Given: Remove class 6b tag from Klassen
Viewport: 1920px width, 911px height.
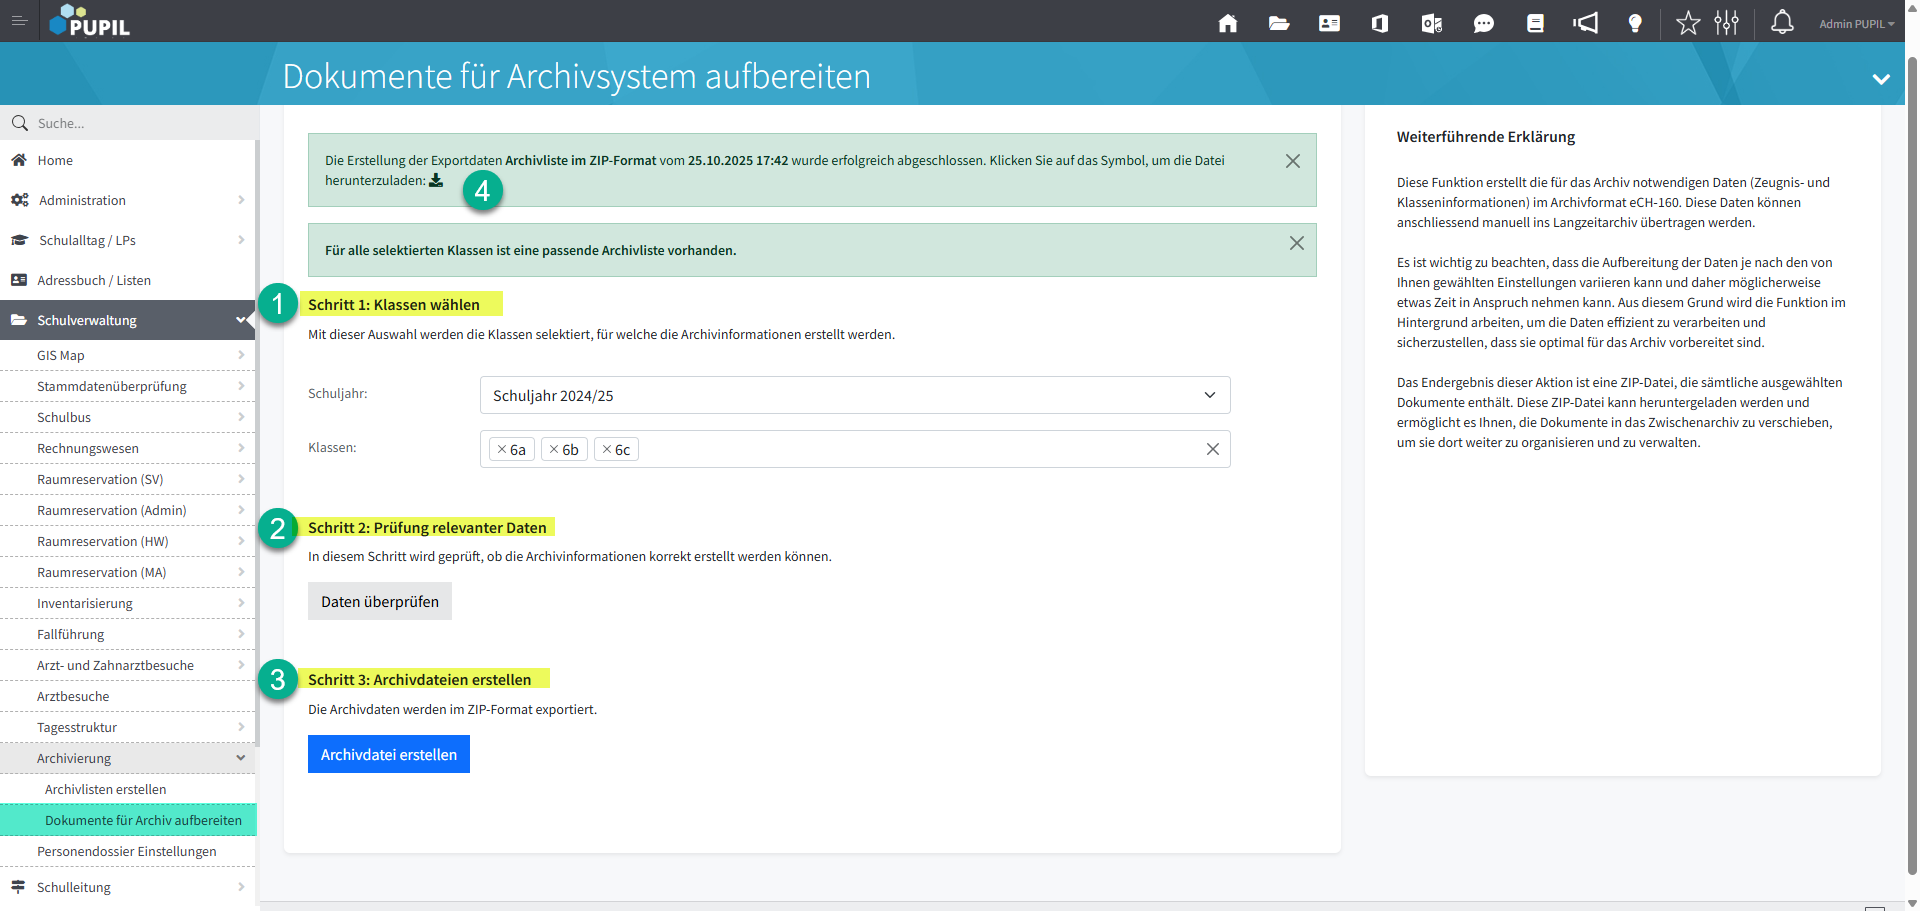Looking at the screenshot, I should coord(554,450).
